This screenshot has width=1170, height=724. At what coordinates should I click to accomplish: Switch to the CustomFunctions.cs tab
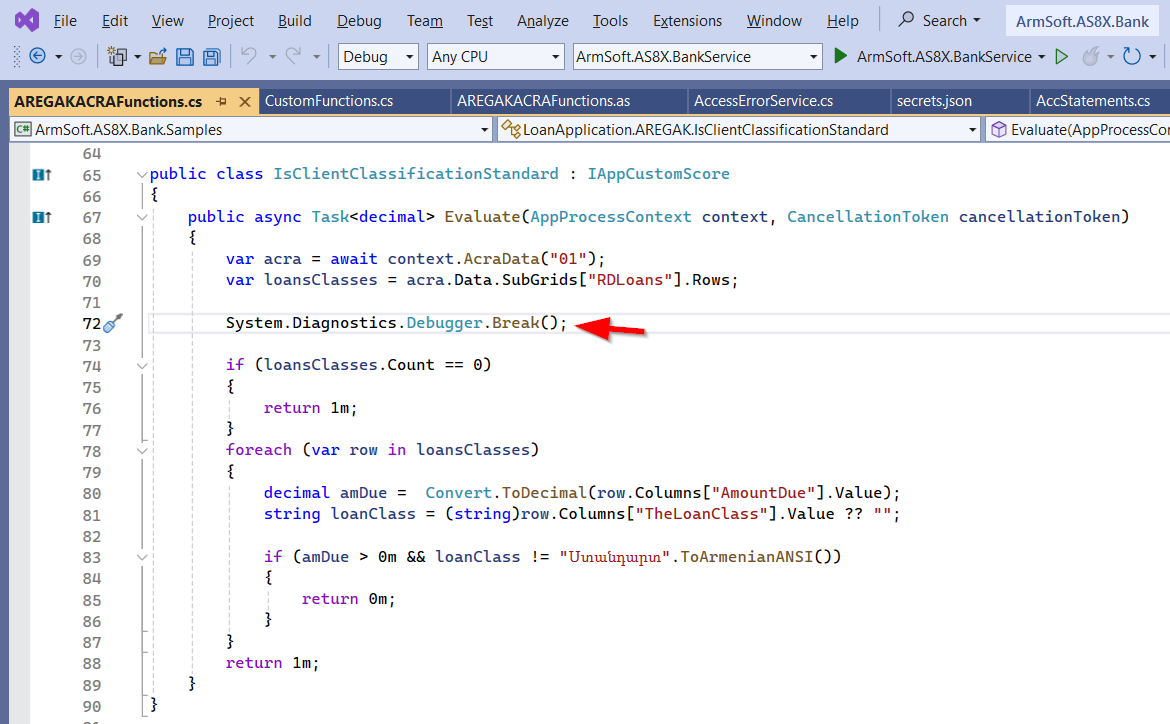click(x=329, y=101)
